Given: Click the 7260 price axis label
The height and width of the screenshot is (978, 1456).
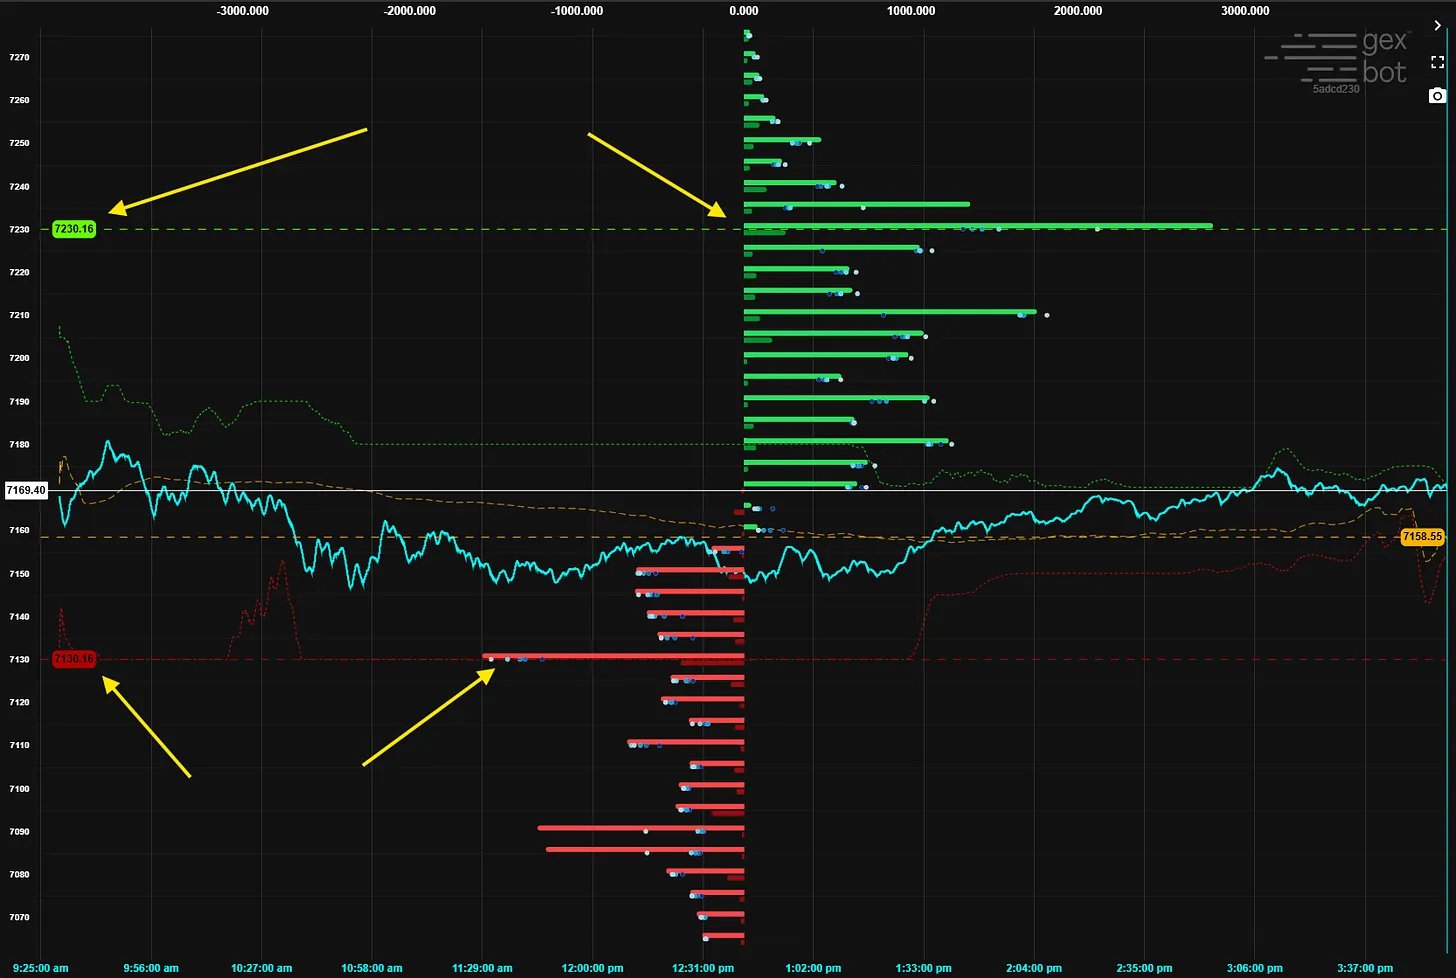Looking at the screenshot, I should point(19,100).
